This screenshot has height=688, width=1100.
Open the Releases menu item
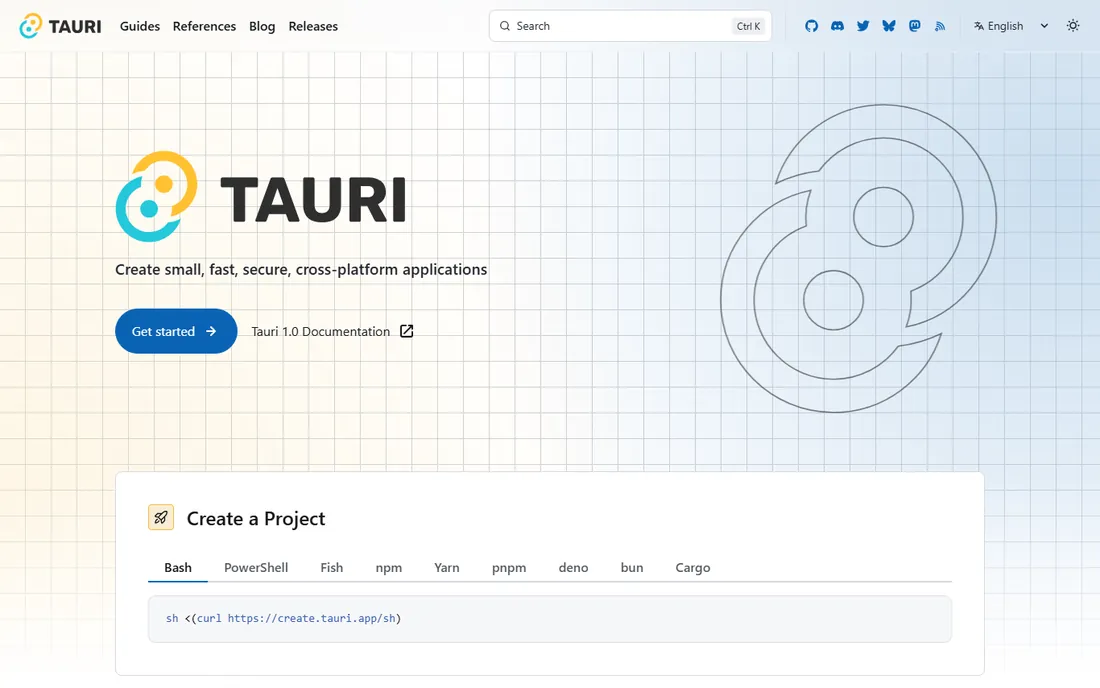coord(313,26)
